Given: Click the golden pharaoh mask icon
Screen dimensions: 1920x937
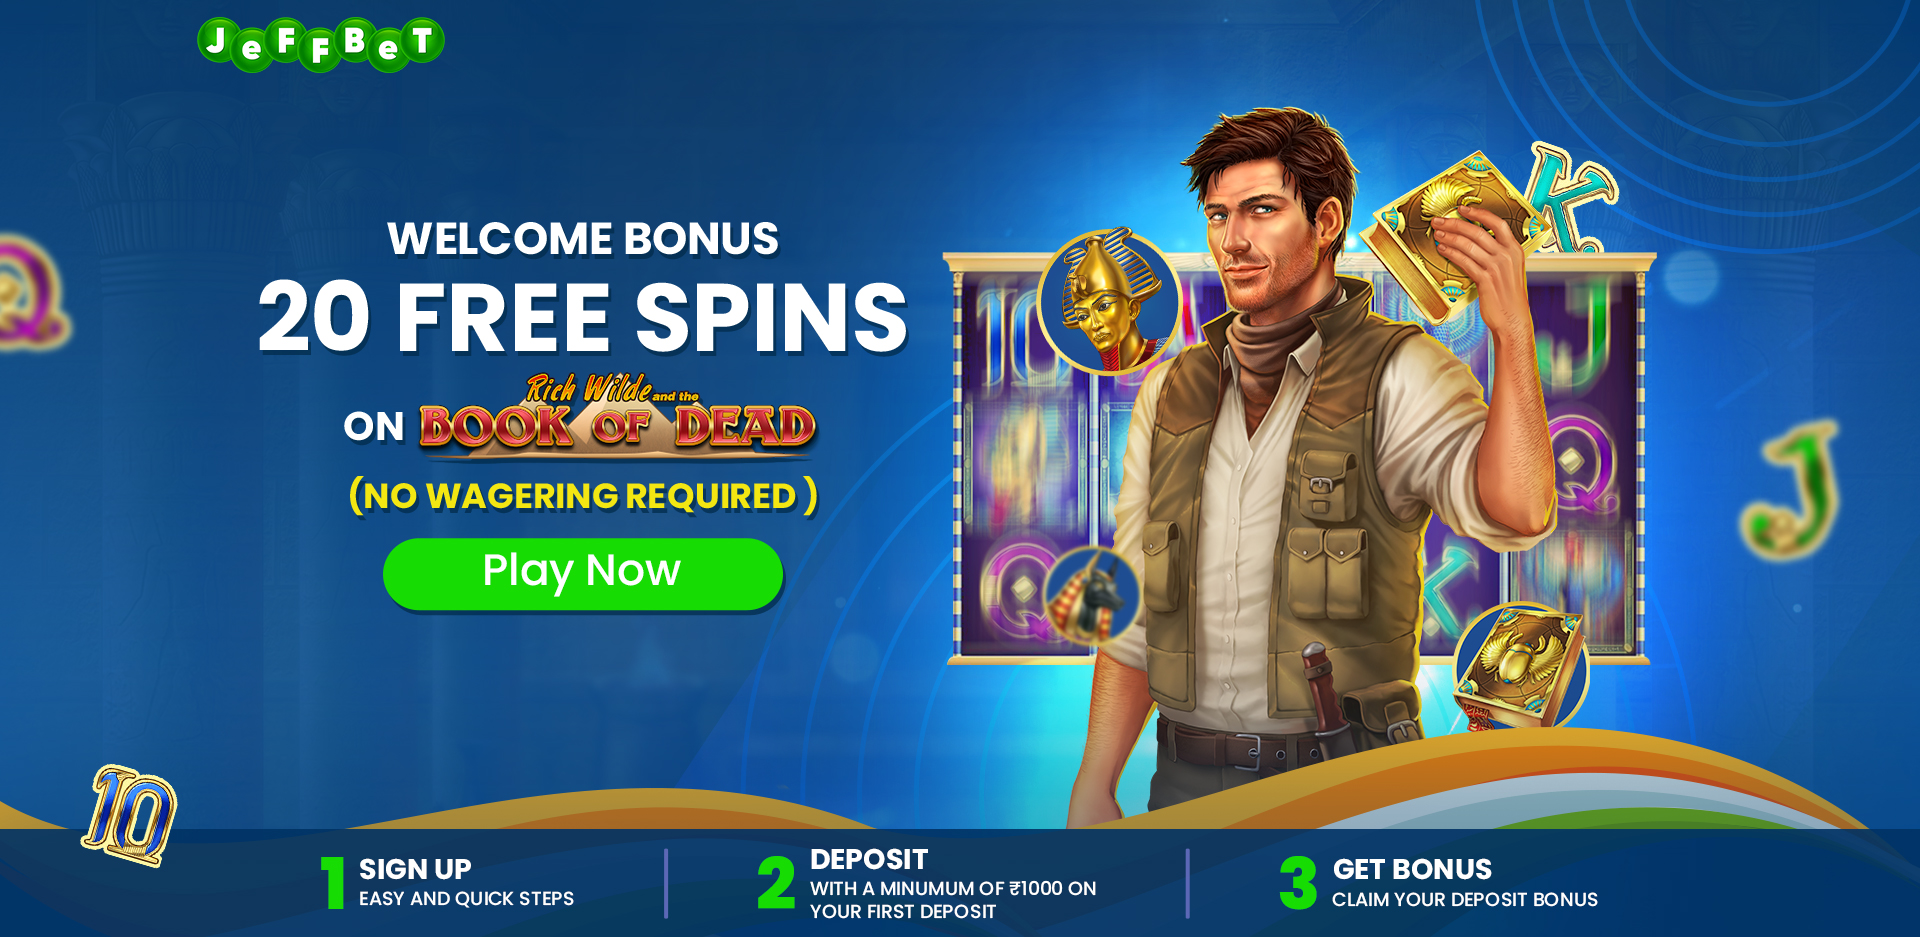Looking at the screenshot, I should (1110, 301).
